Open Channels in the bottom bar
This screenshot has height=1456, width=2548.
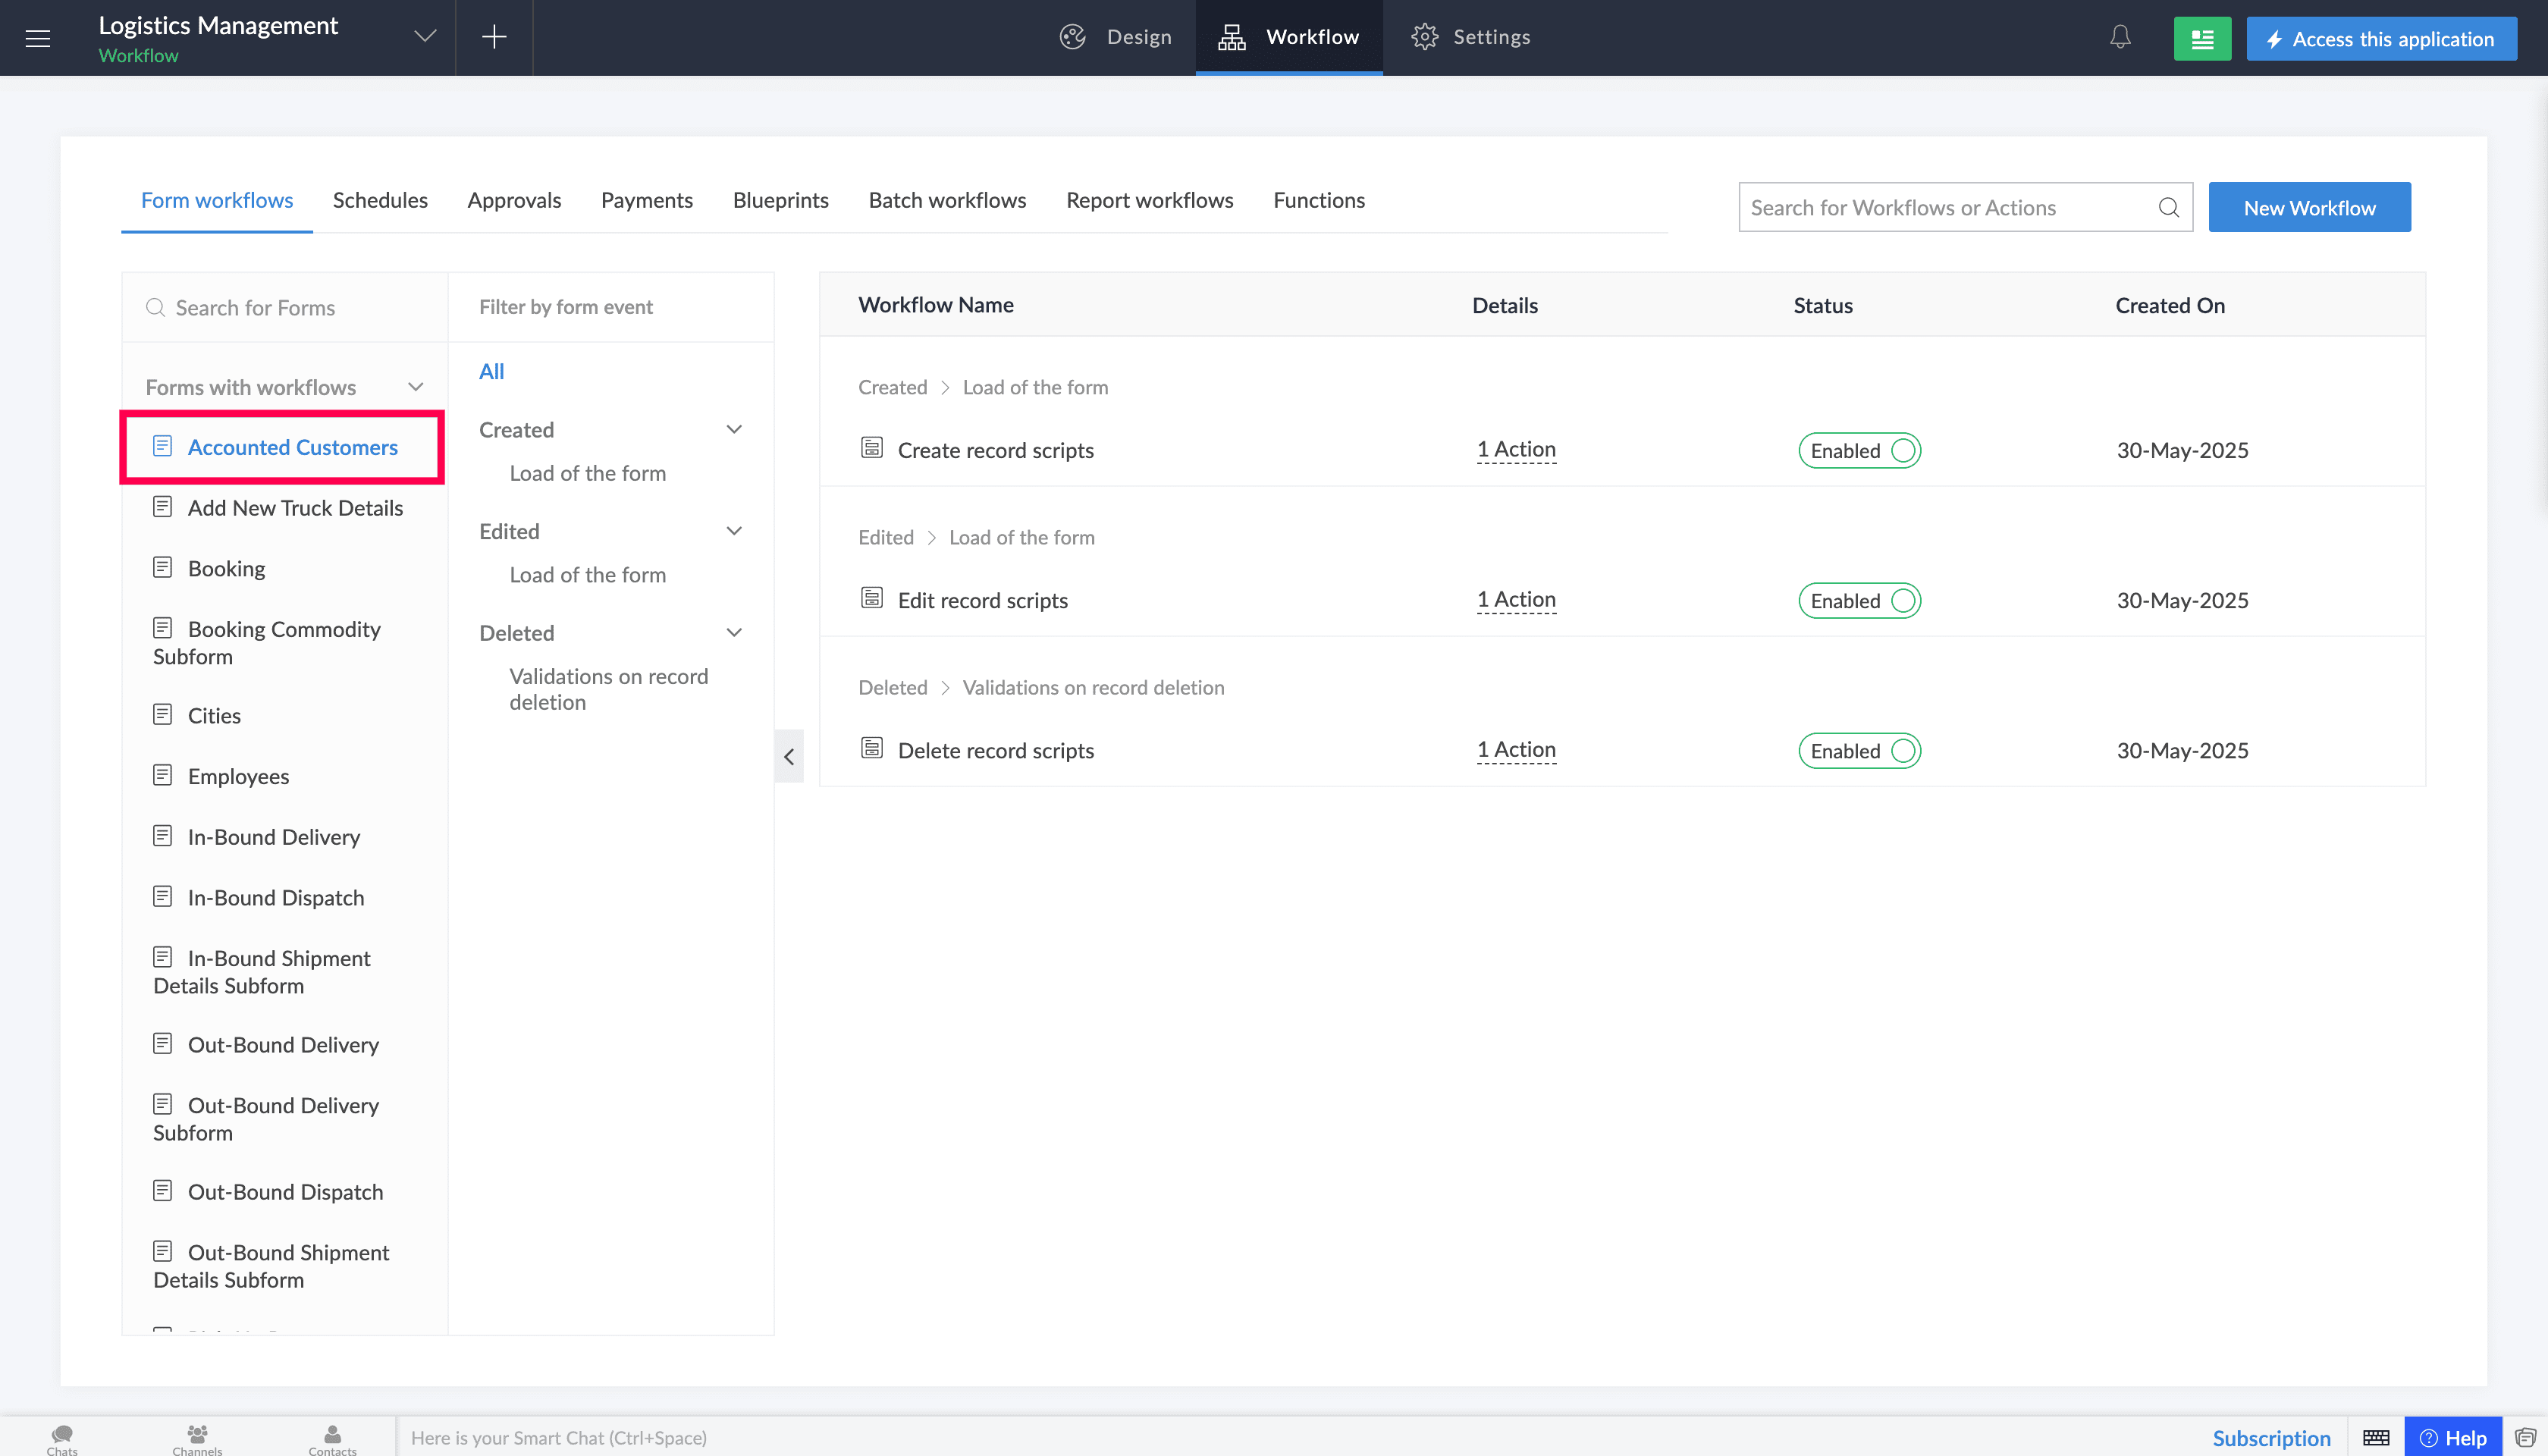tap(197, 1440)
